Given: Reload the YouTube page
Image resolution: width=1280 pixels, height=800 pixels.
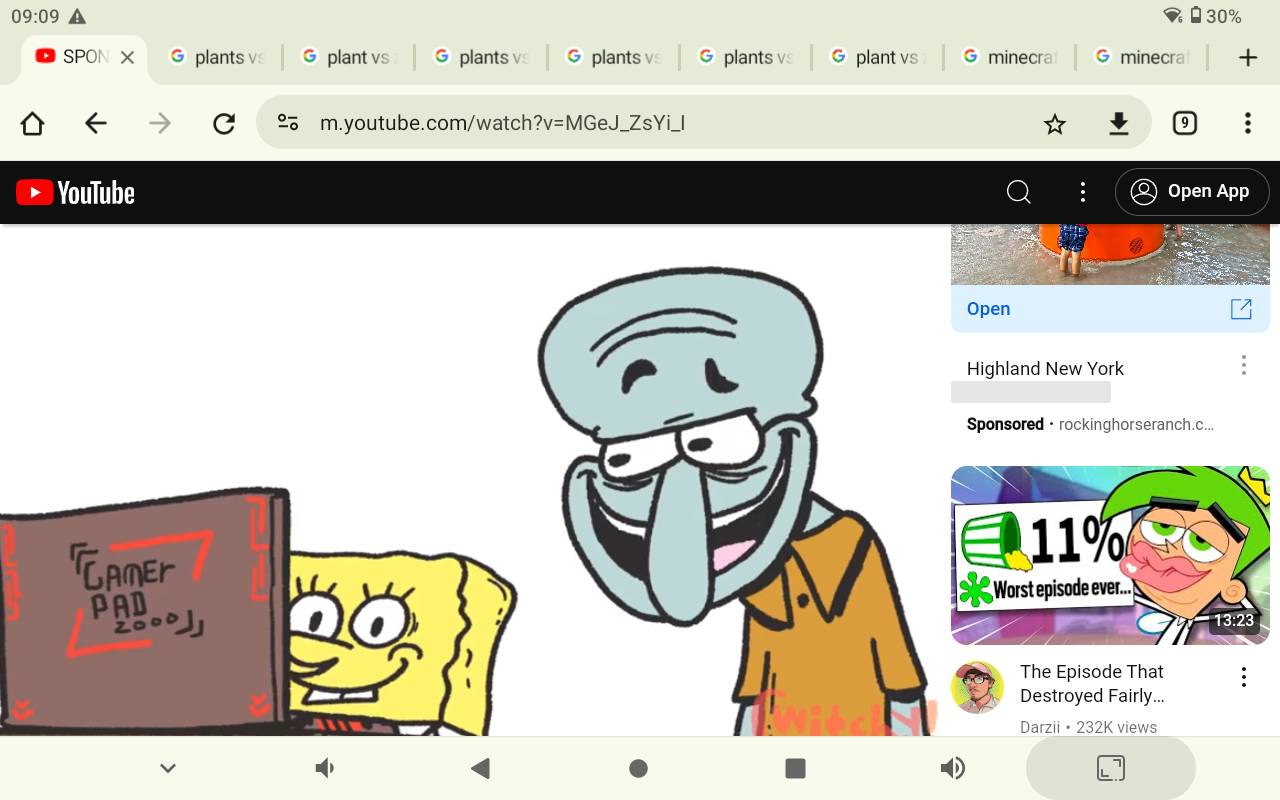Looking at the screenshot, I should point(224,123).
